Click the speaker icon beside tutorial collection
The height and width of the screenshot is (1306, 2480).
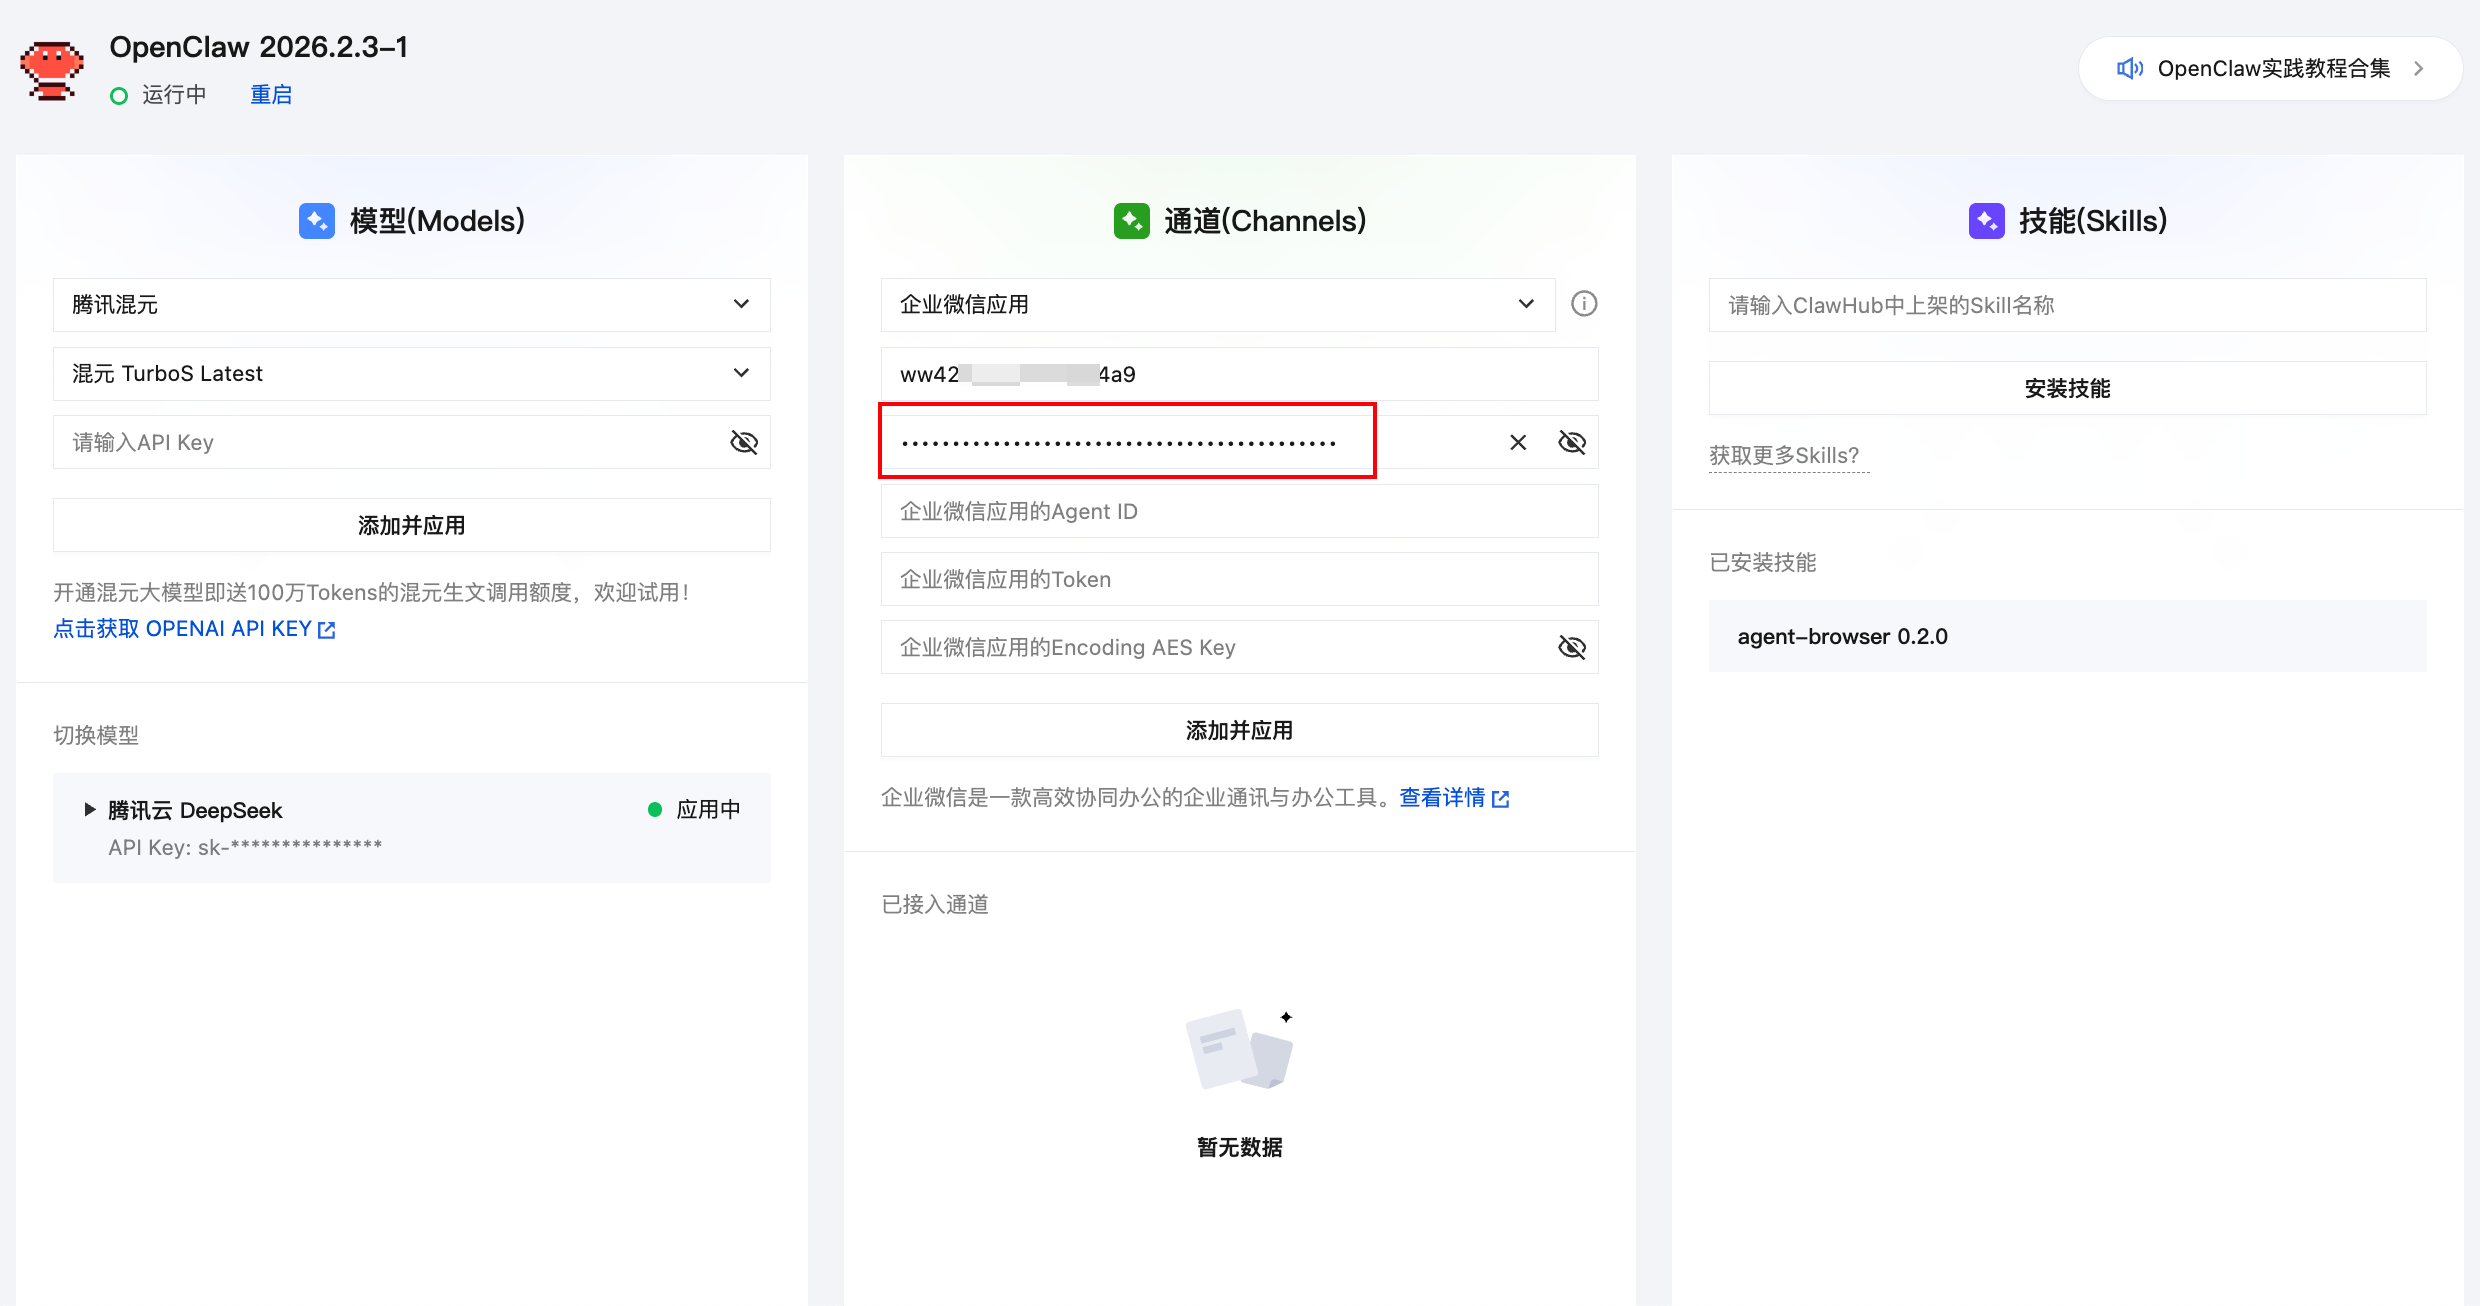[2129, 68]
